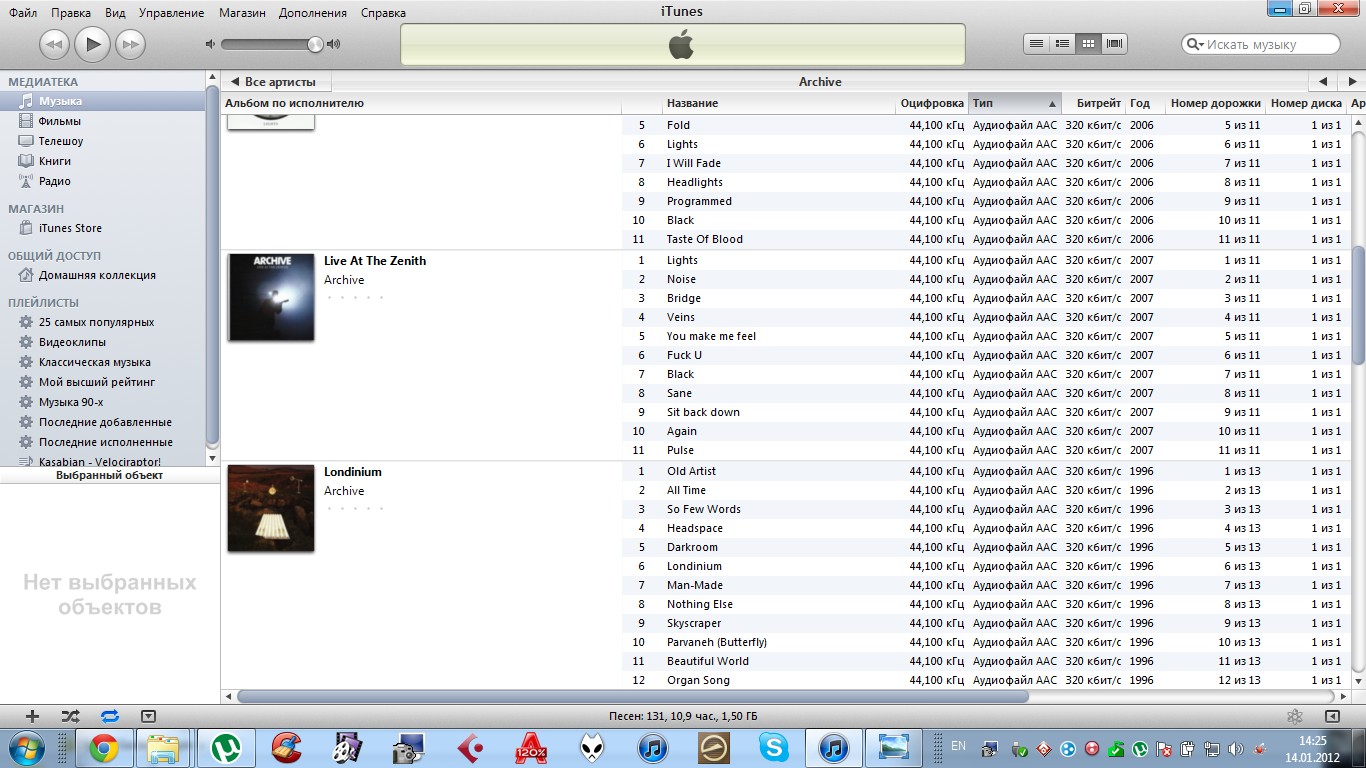Image resolution: width=1366 pixels, height=768 pixels.
Task: Click the maximum volume speaker icon
Action: pyautogui.click(x=334, y=44)
